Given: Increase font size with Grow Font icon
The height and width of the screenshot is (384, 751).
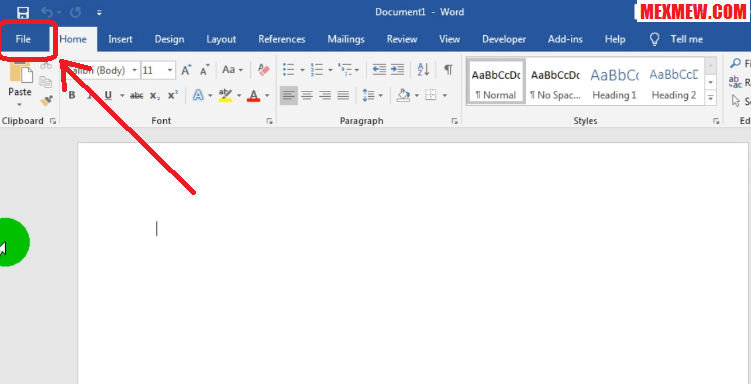Looking at the screenshot, I should click(x=186, y=70).
